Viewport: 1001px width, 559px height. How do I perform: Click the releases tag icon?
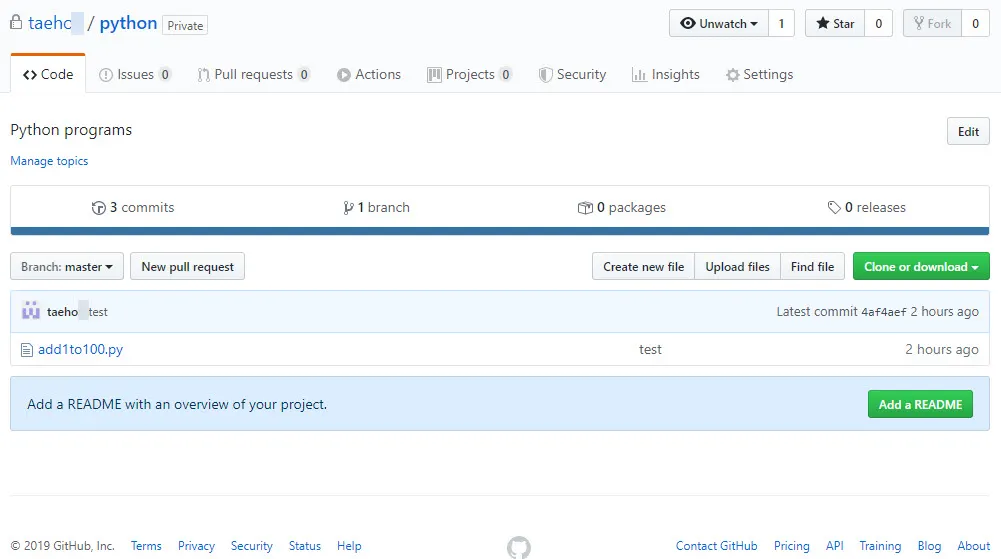tap(834, 207)
